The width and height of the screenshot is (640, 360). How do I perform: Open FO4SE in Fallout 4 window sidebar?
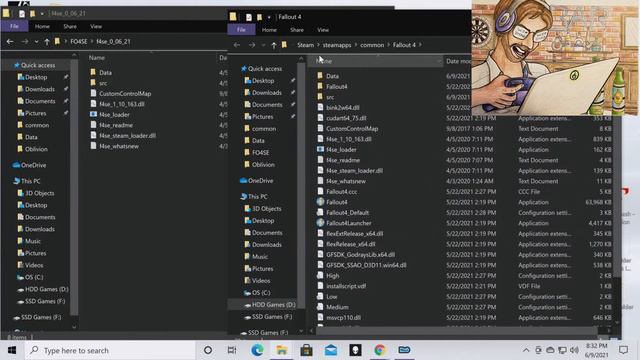point(260,152)
